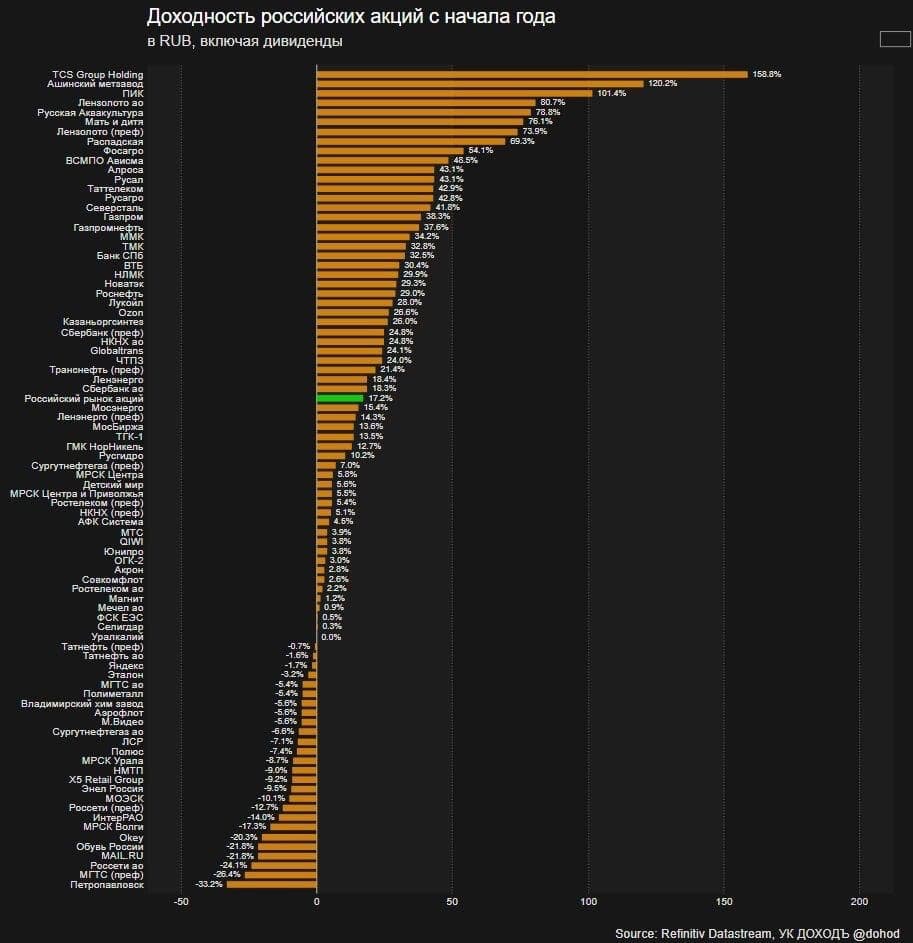Click the -33.2% value label
The height and width of the screenshot is (943, 913).
[209, 884]
